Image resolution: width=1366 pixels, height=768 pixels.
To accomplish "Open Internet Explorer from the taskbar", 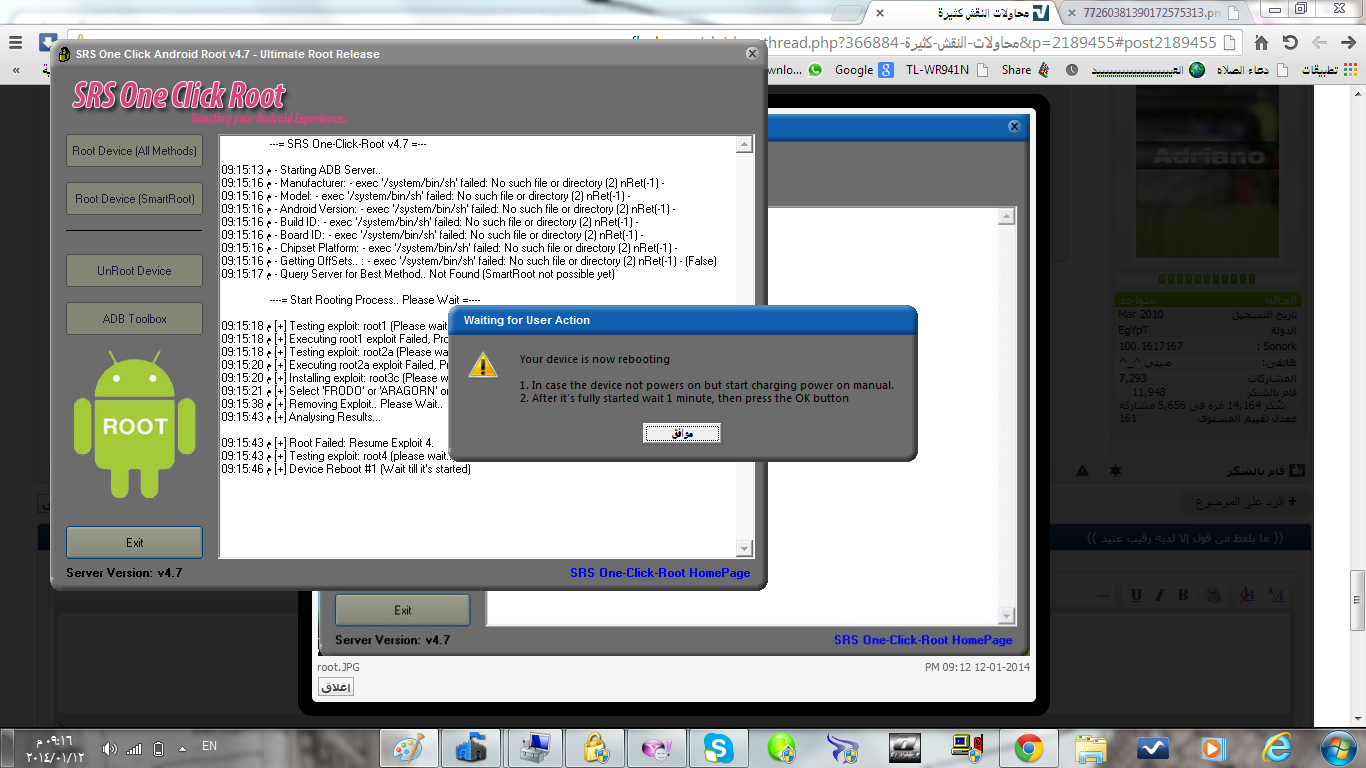I will click(1277, 747).
